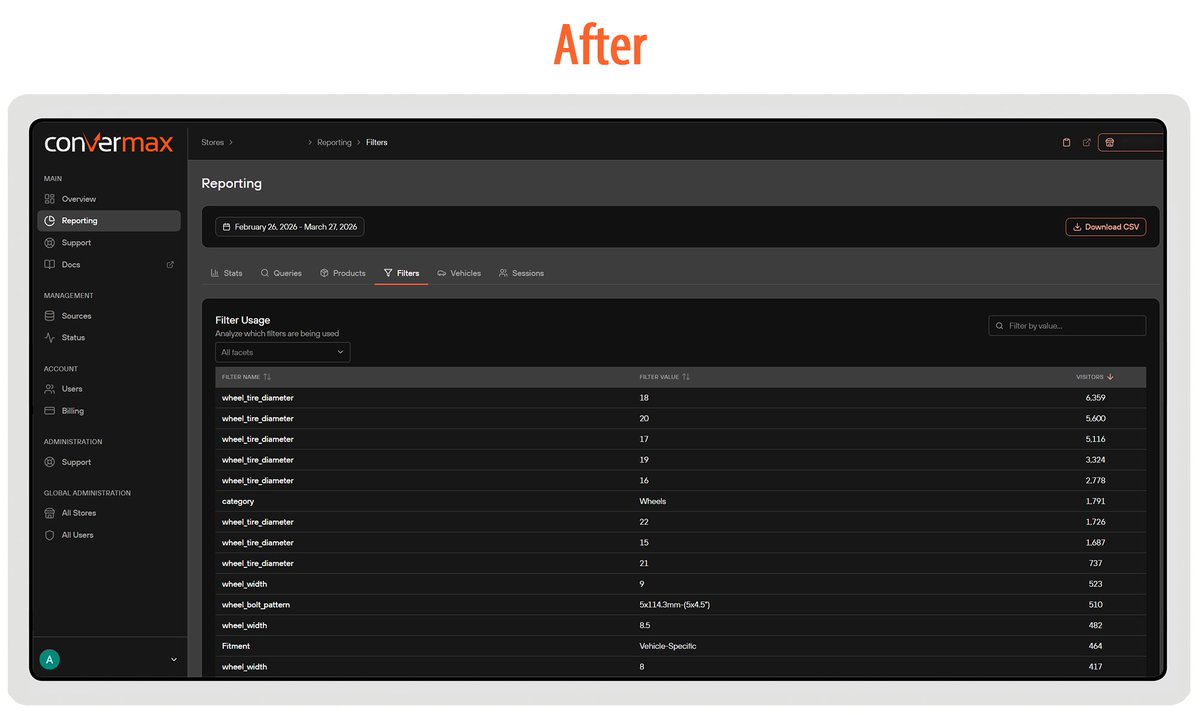Click the download arrow icon on Download CSV
This screenshot has width=1200, height=715.
[x=1077, y=227]
